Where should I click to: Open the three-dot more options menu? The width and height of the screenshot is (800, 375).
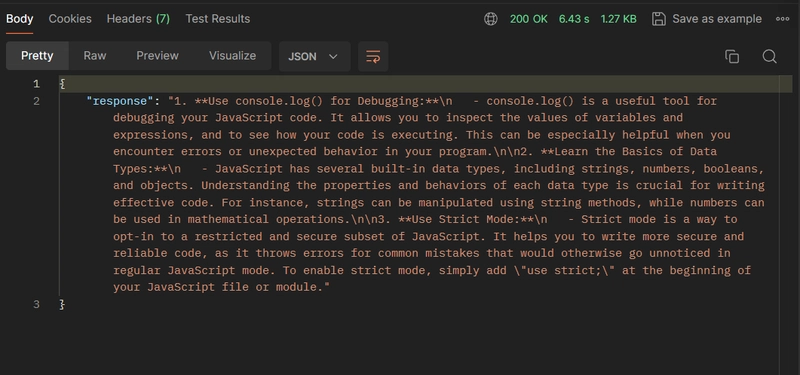tap(783, 19)
